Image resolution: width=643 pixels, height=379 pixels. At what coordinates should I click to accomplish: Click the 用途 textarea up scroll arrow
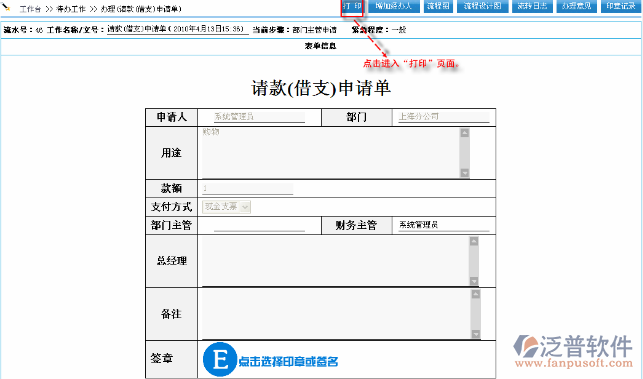[464, 133]
